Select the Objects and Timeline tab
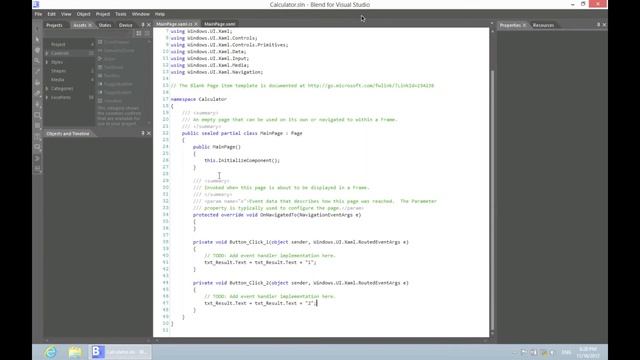 point(68,133)
